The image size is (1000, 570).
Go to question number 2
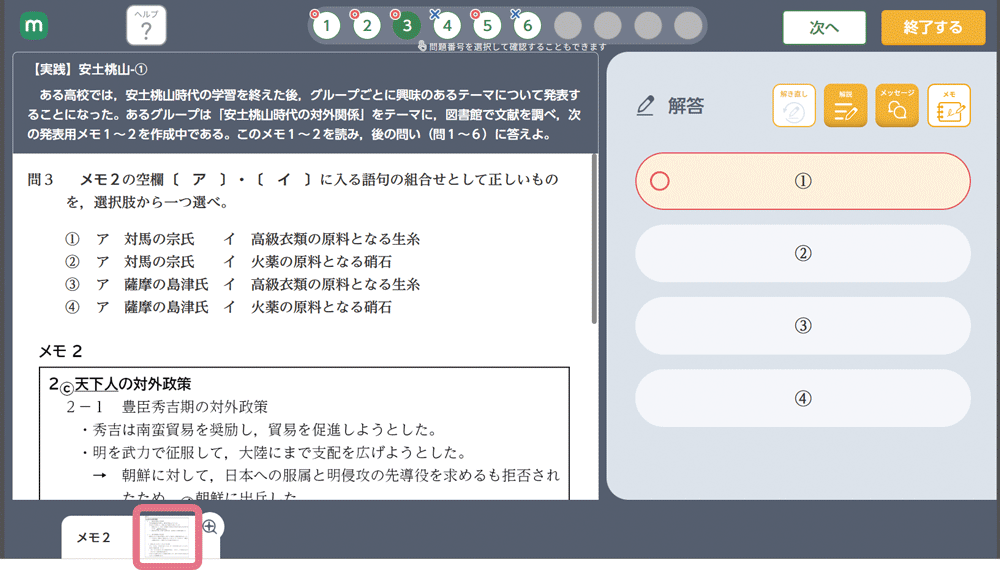367,26
